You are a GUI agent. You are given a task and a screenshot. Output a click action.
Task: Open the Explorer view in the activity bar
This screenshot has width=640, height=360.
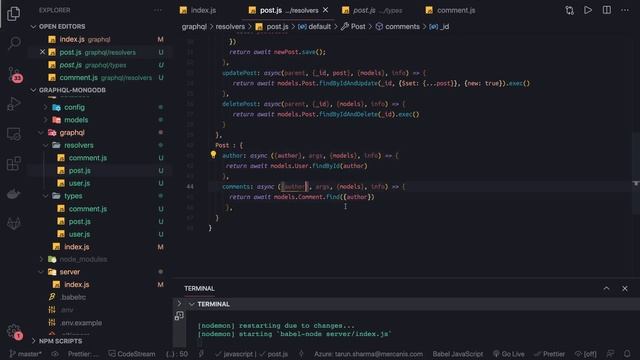[x=13, y=13]
